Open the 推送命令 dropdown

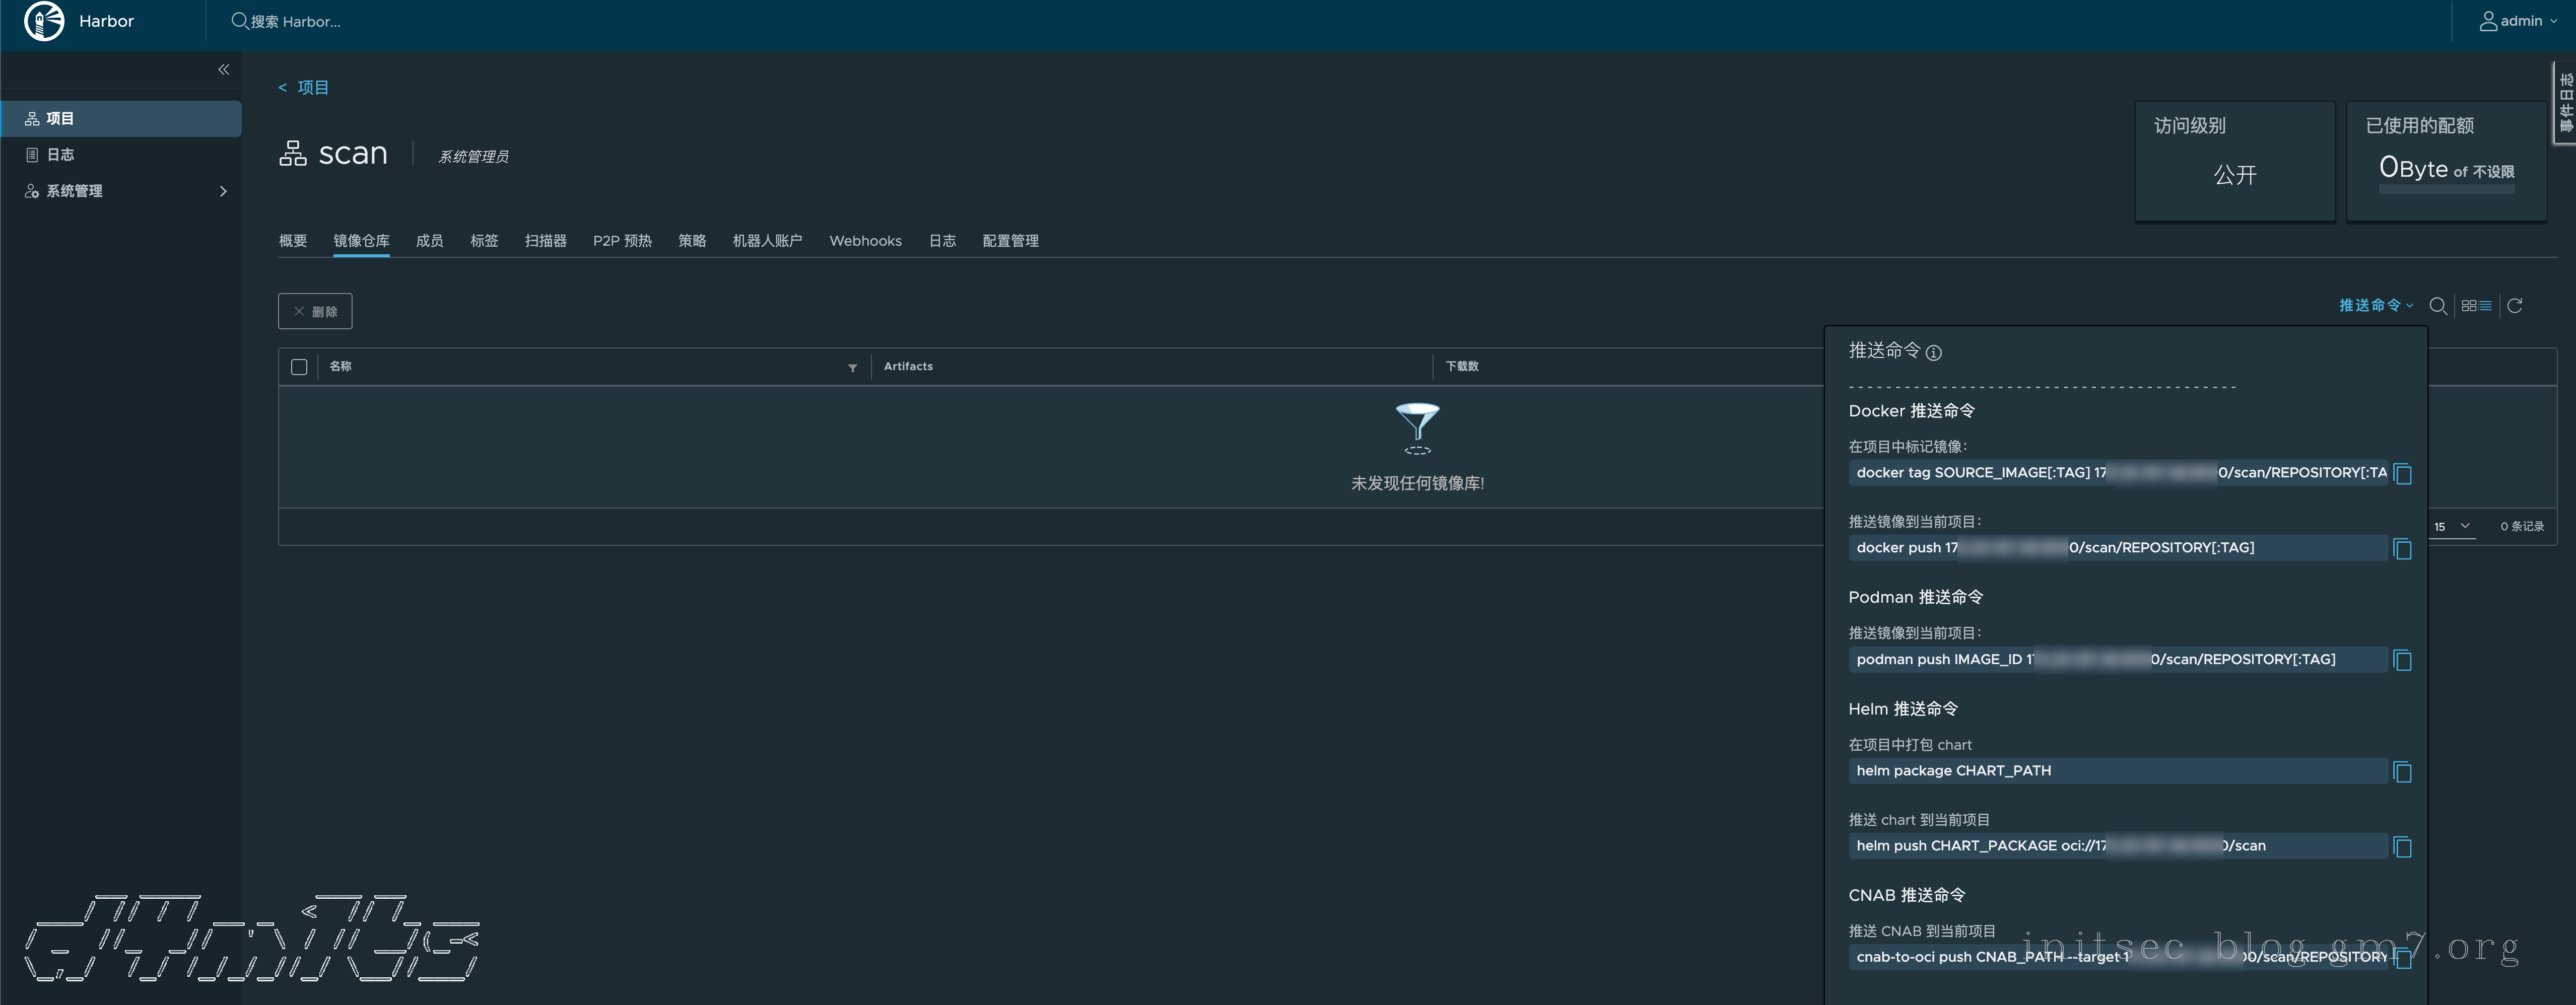tap(2375, 306)
